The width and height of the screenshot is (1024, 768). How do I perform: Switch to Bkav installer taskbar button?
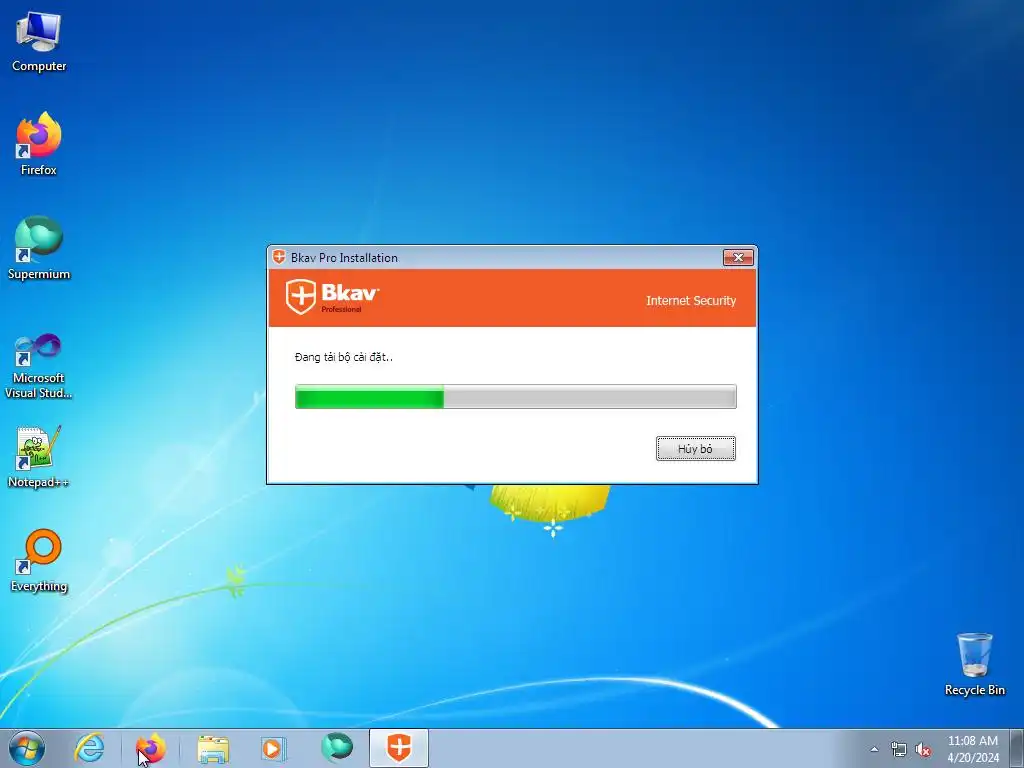click(x=399, y=748)
